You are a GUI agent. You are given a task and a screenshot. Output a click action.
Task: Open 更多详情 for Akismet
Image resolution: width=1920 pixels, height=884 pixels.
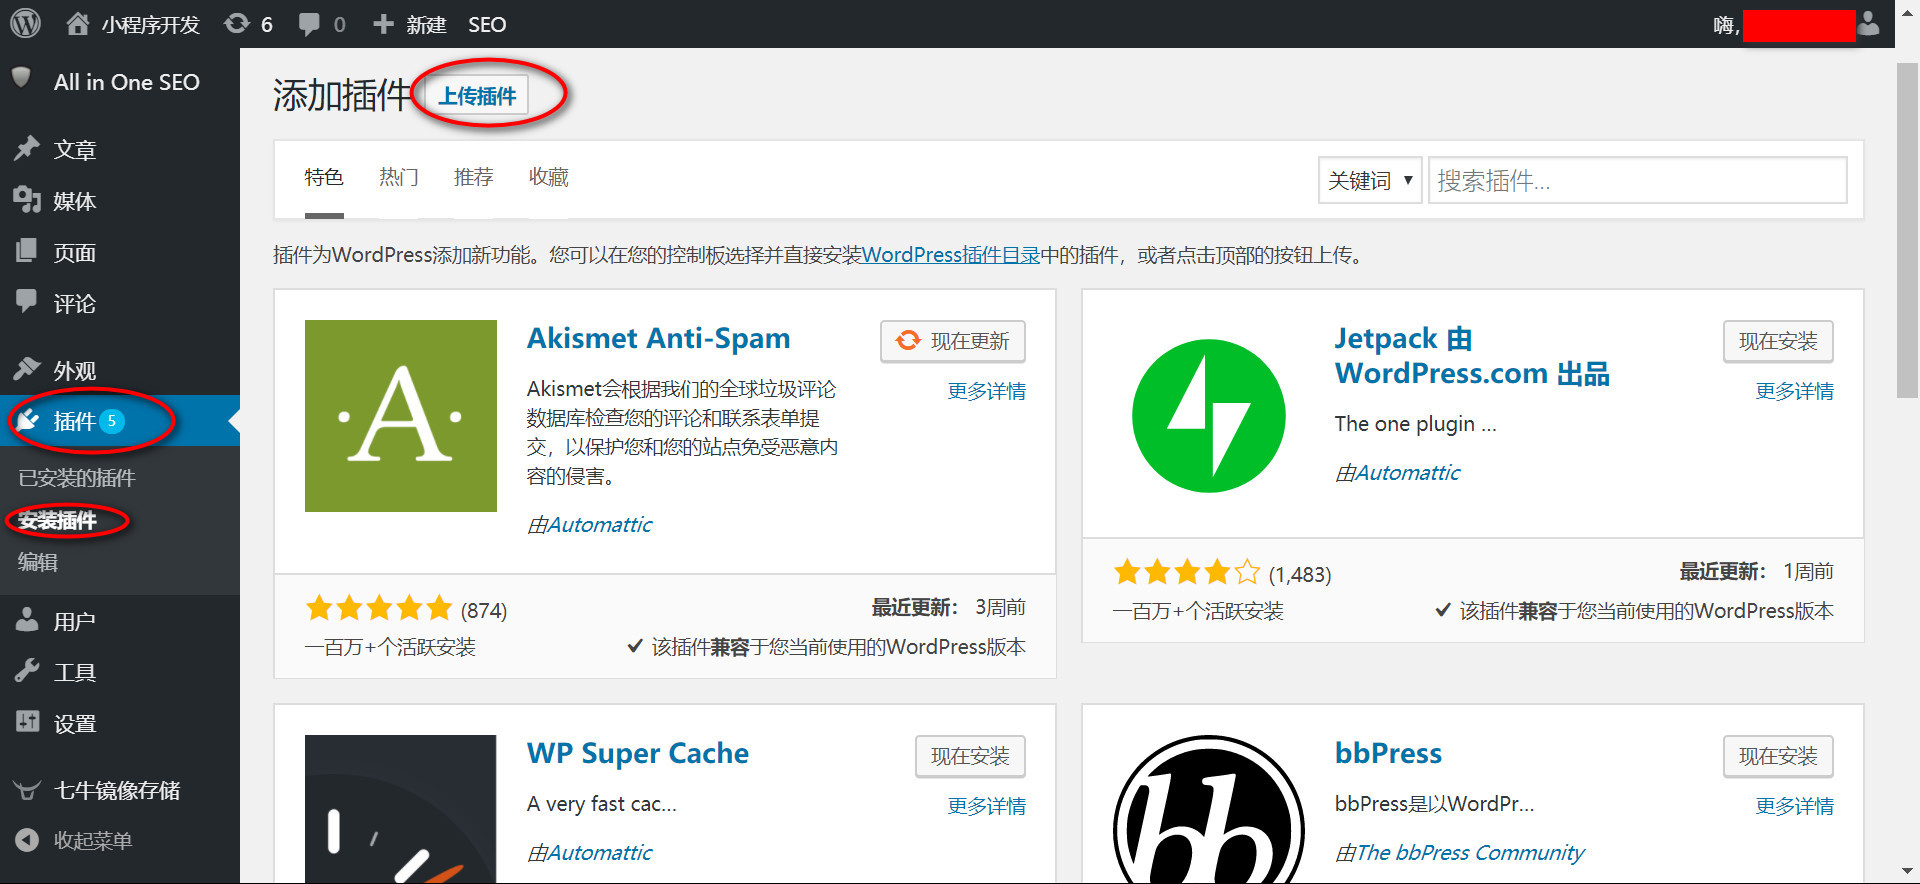point(987,391)
